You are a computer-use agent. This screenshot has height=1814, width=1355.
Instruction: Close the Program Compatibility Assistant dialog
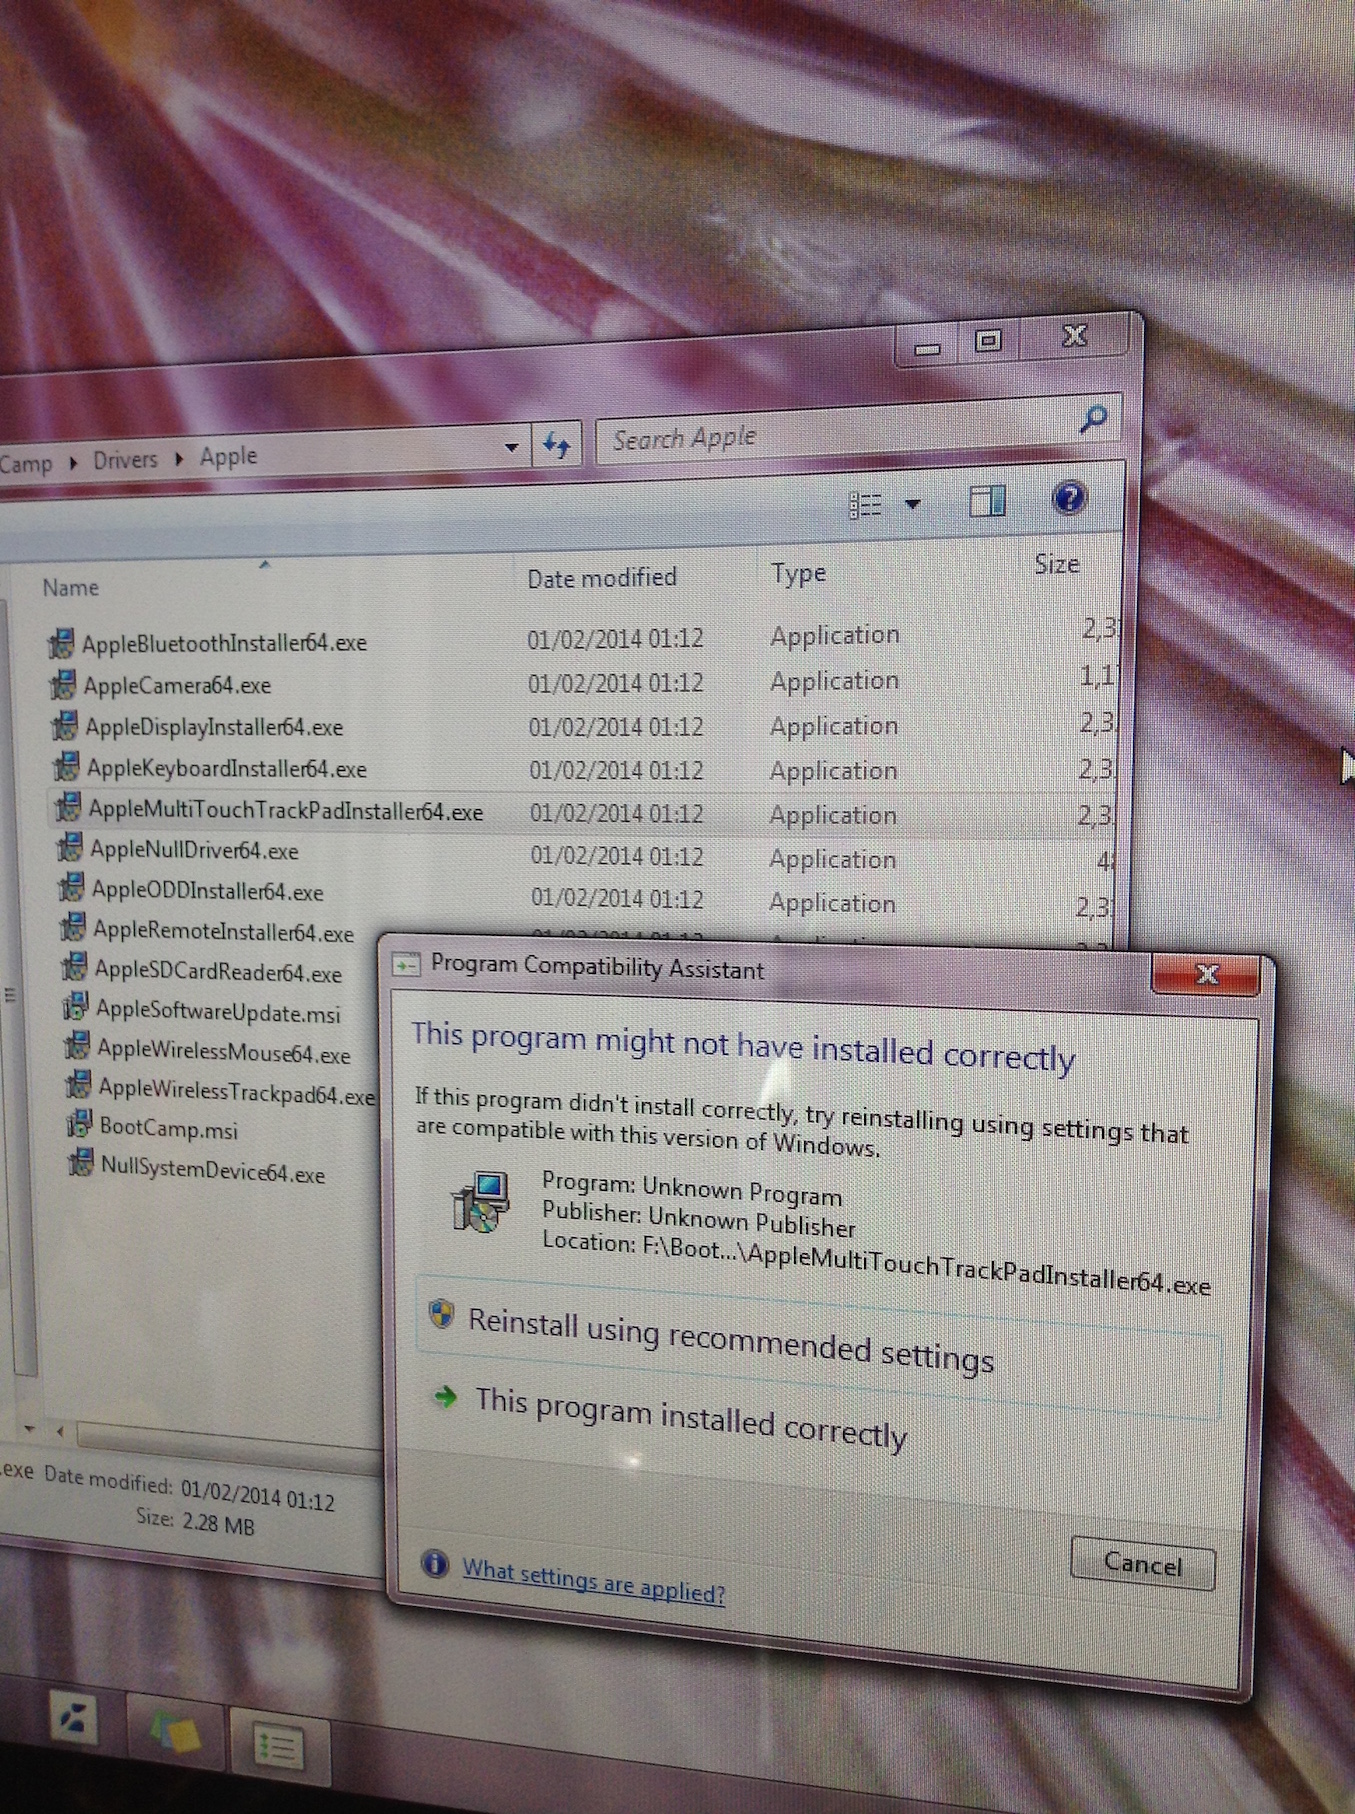tap(1206, 974)
